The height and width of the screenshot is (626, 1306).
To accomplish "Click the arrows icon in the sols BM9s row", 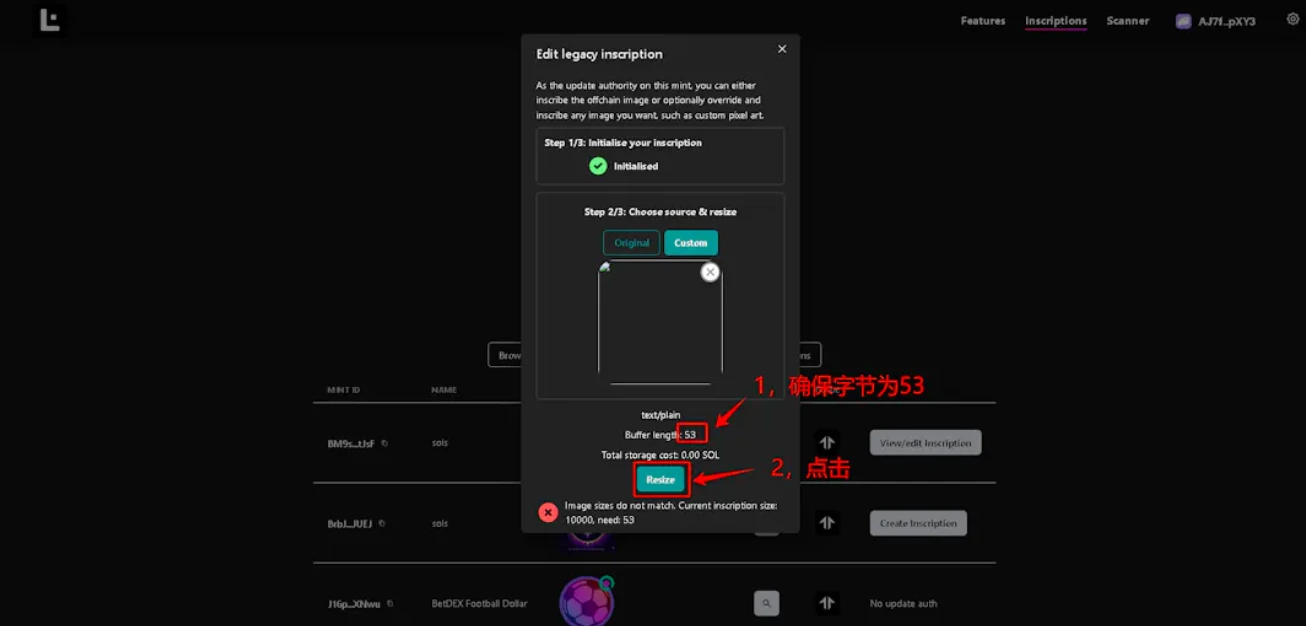I will click(826, 442).
